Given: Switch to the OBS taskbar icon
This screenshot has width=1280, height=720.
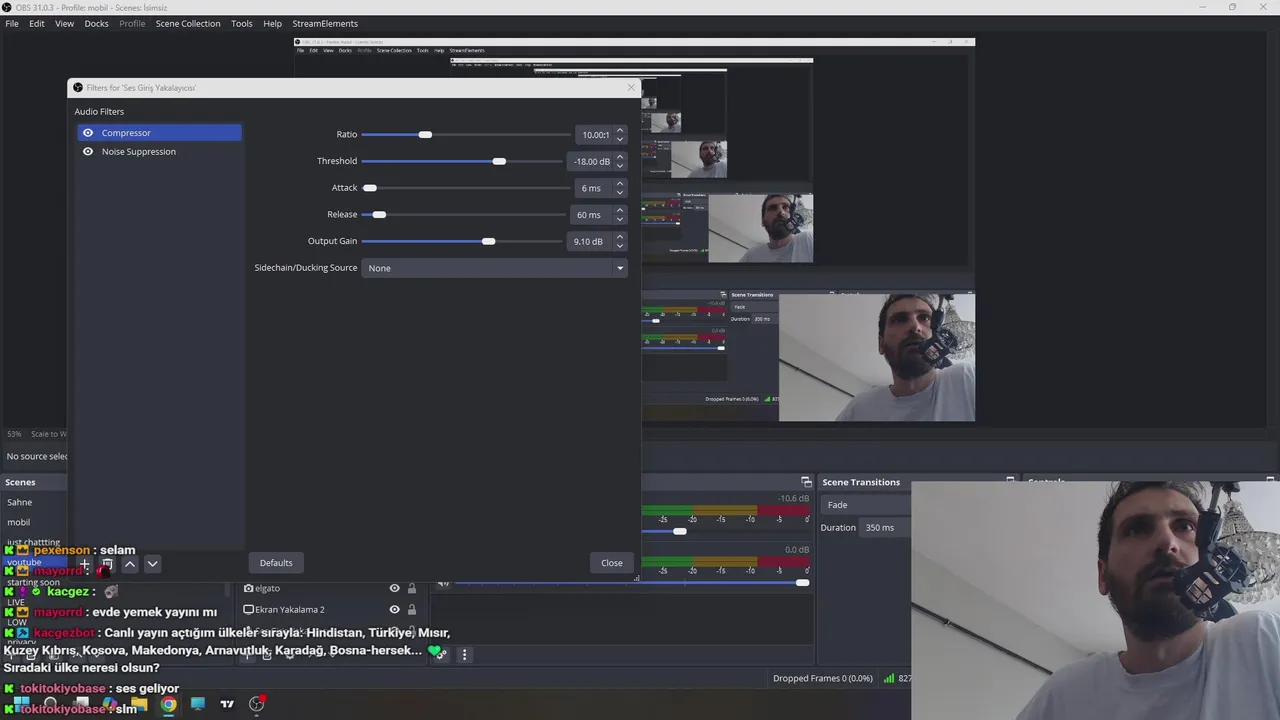Looking at the screenshot, I should [257, 704].
